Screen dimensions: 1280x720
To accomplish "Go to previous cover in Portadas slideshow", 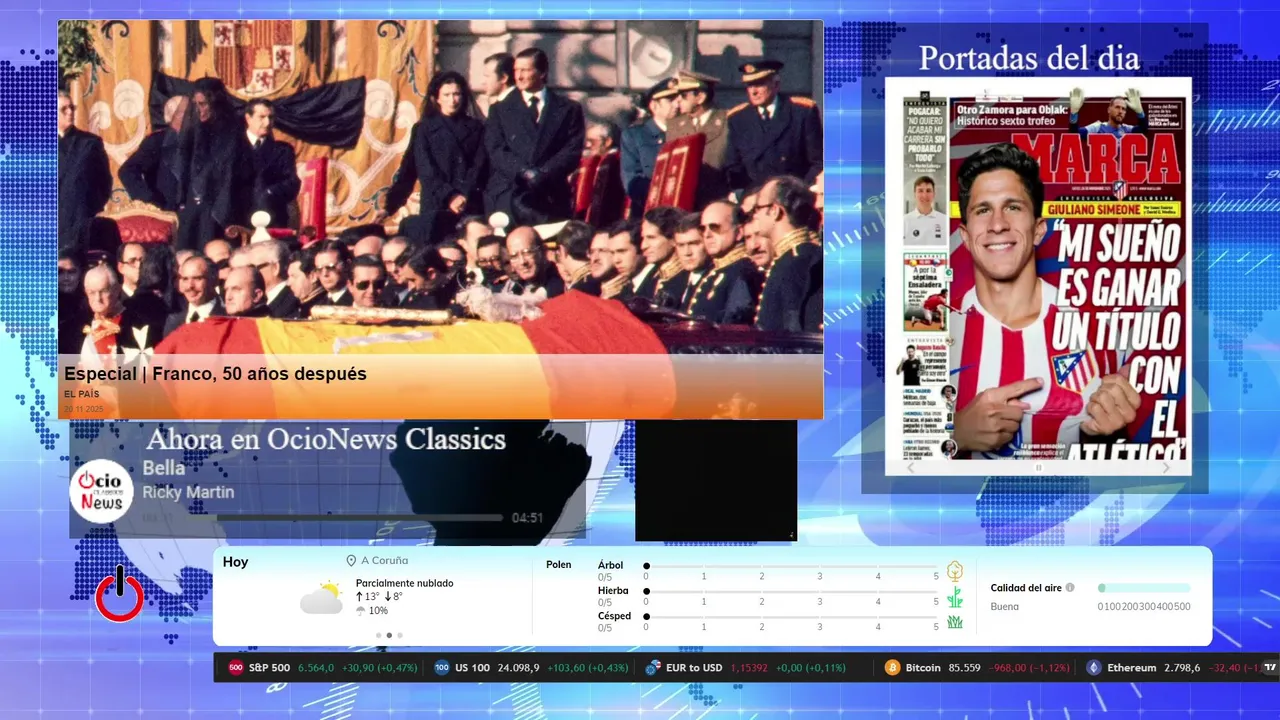I will [x=910, y=467].
